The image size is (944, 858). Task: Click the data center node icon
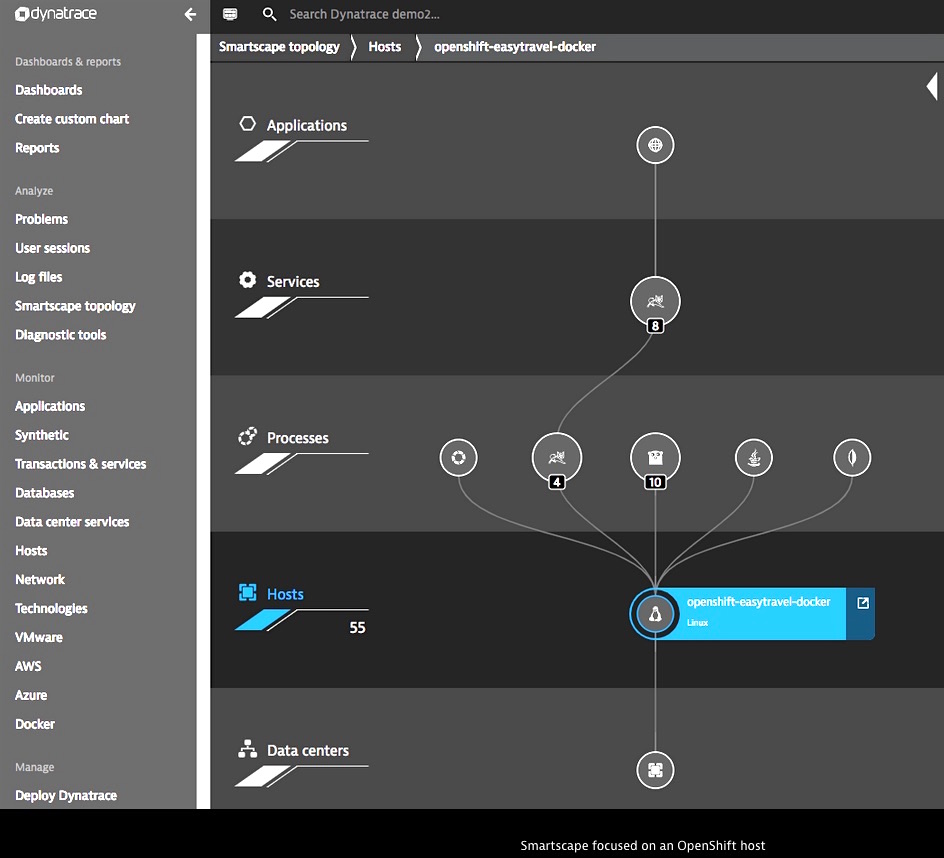coord(655,770)
